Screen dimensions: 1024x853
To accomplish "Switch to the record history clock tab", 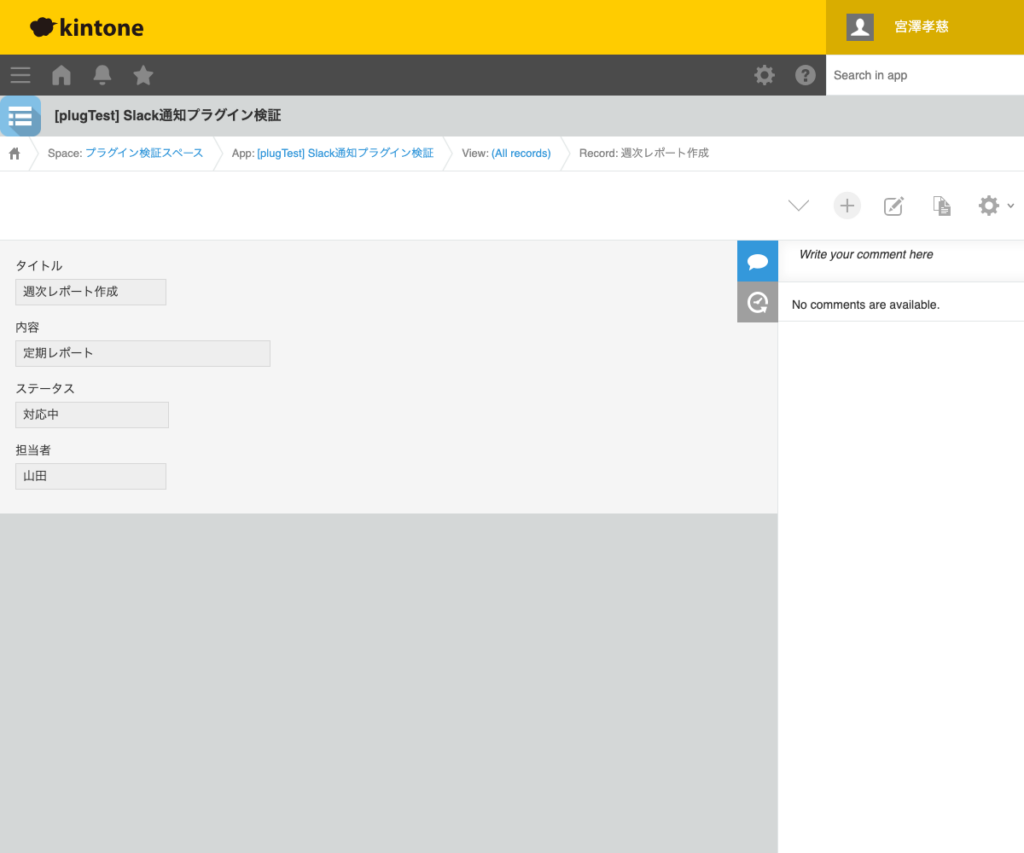I will tap(757, 302).
